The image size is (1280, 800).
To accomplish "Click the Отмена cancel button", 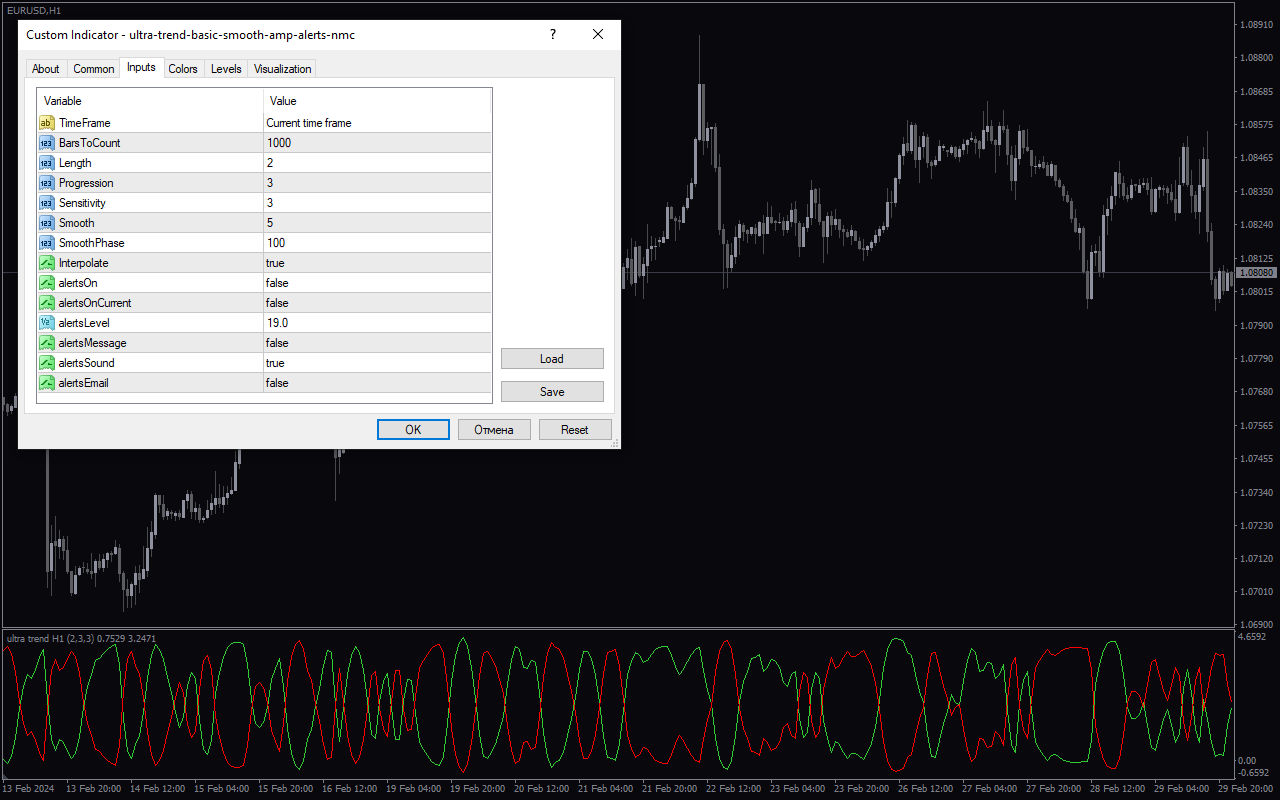I will pos(494,429).
